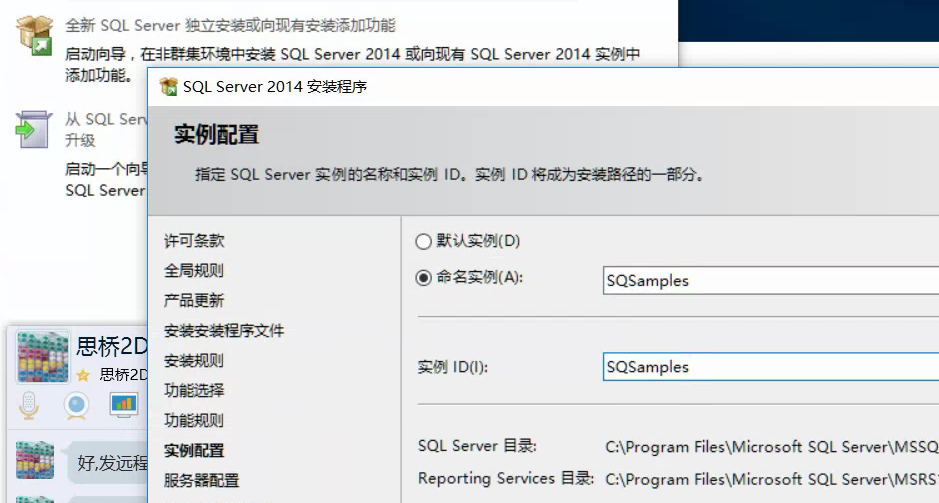Click the 好,发远程 chat message bubble
The width and height of the screenshot is (939, 503).
pyautogui.click(x=110, y=463)
